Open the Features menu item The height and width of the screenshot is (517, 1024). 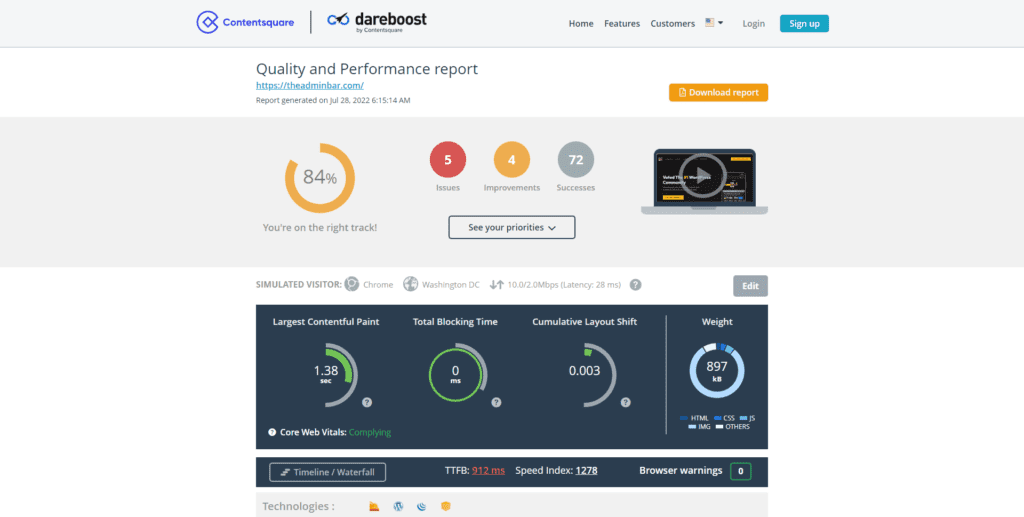click(x=622, y=24)
